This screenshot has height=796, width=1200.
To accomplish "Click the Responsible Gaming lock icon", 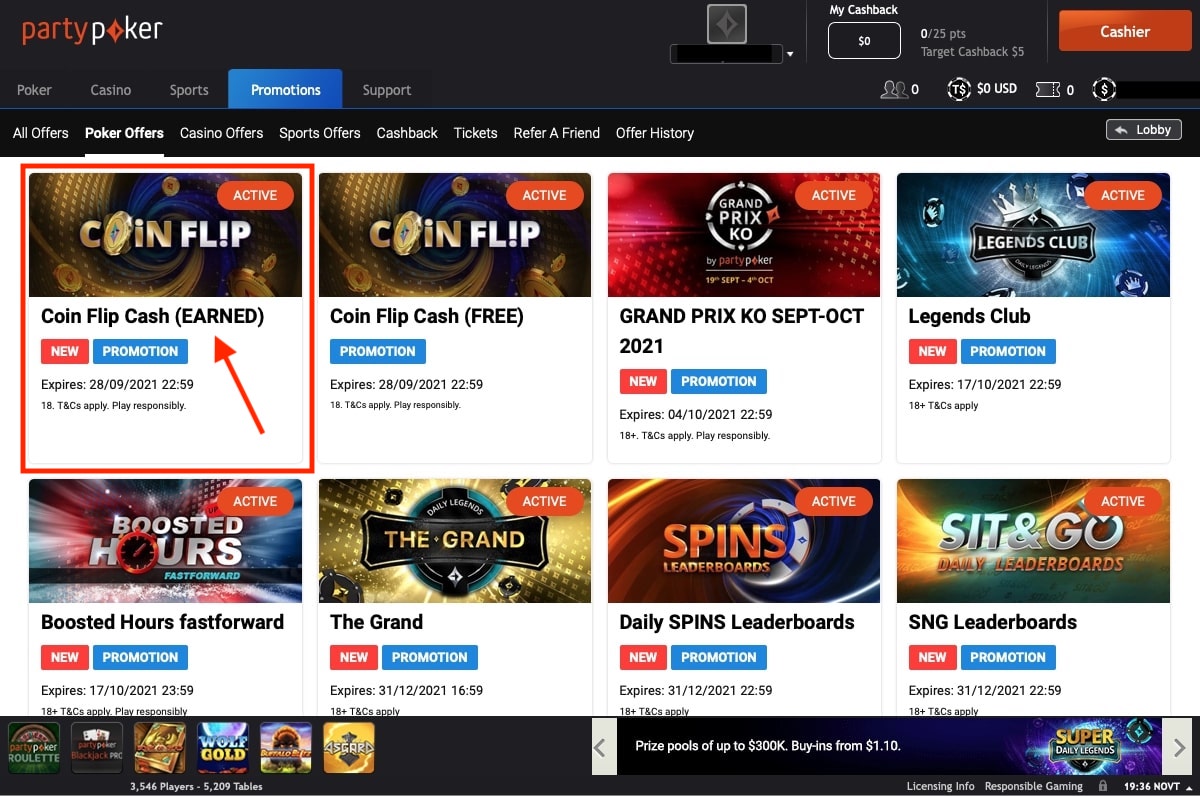I will click(1103, 786).
